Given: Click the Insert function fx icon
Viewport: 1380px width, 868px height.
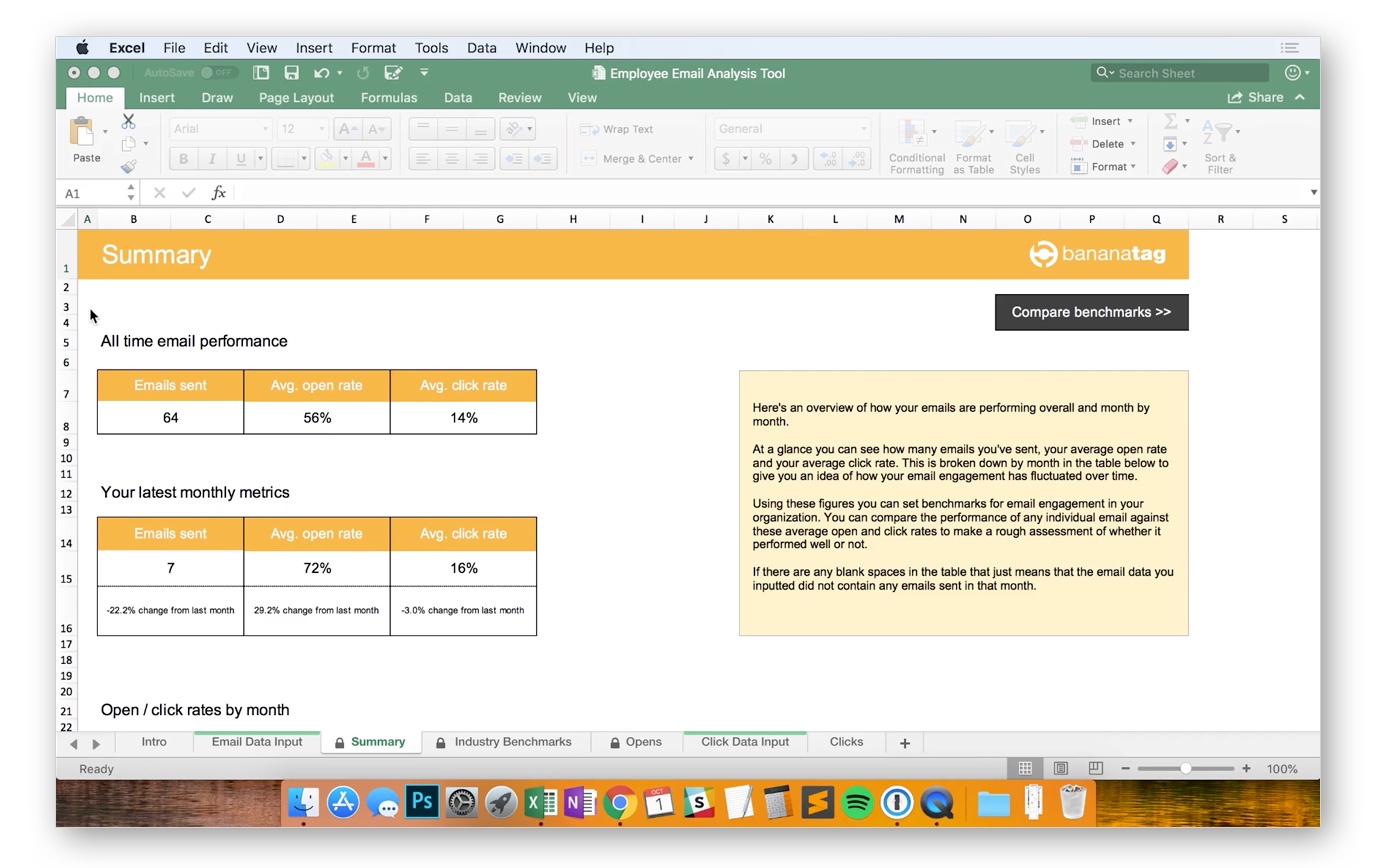Looking at the screenshot, I should pos(219,193).
